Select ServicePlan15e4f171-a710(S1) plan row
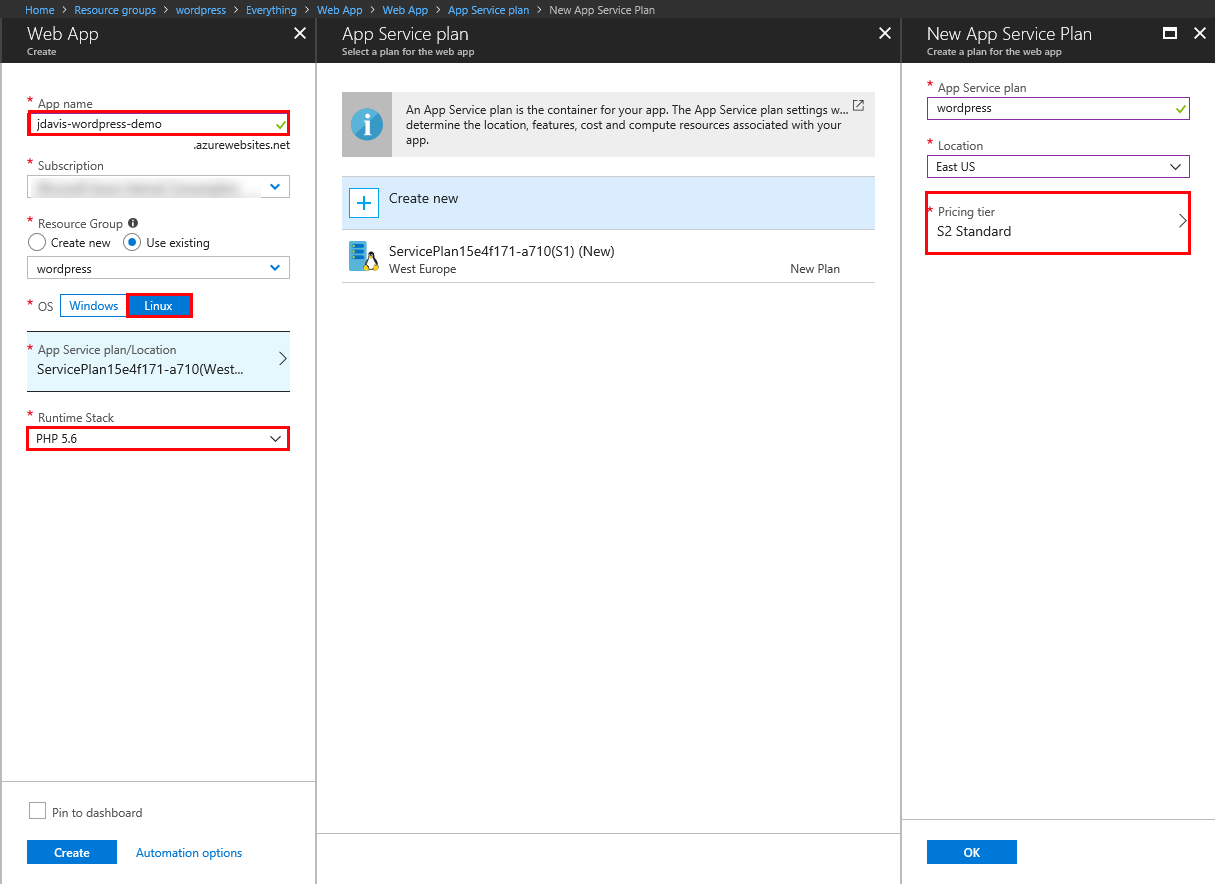Viewport: 1215px width, 884px height. [608, 258]
